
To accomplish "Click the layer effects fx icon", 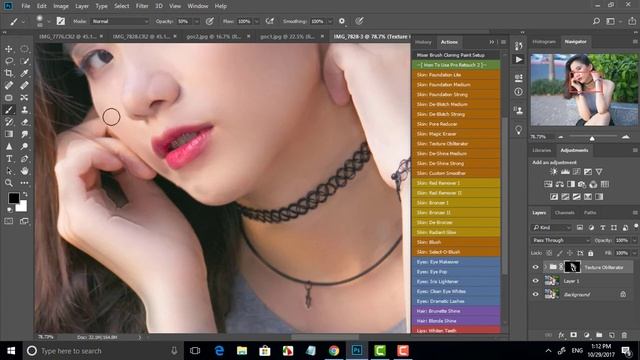I will [x=561, y=335].
